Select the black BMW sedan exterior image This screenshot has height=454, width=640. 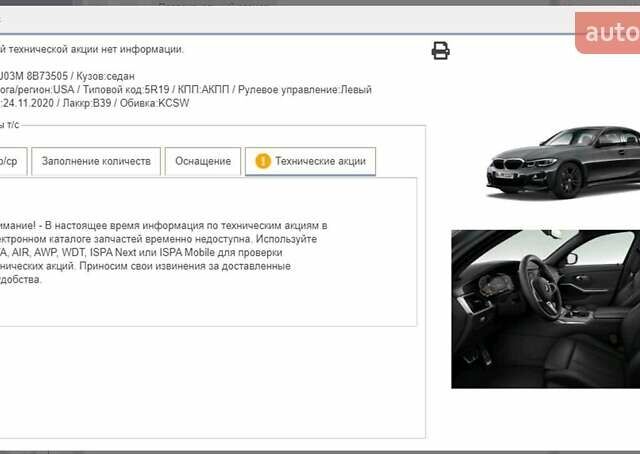[x=563, y=162]
